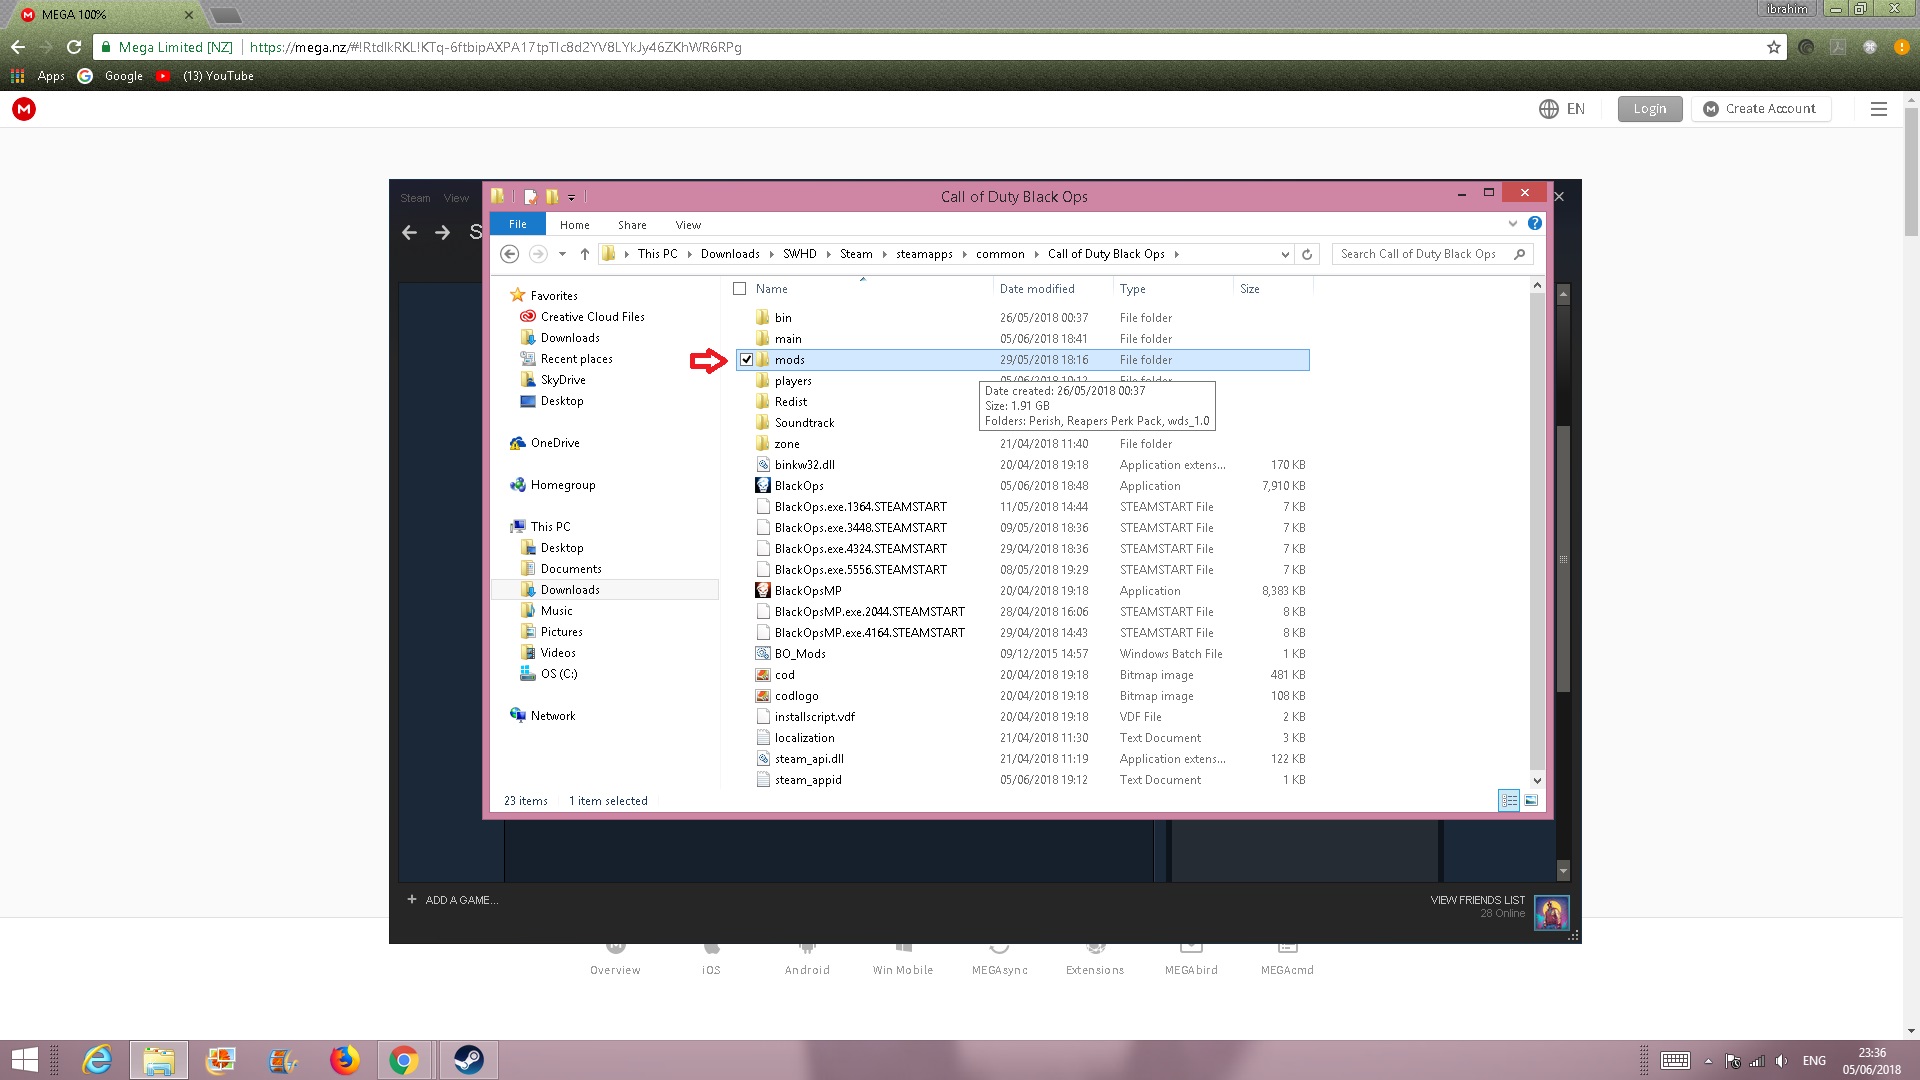Open the language globe selector
The height and width of the screenshot is (1080, 1920).
[x=1548, y=109]
